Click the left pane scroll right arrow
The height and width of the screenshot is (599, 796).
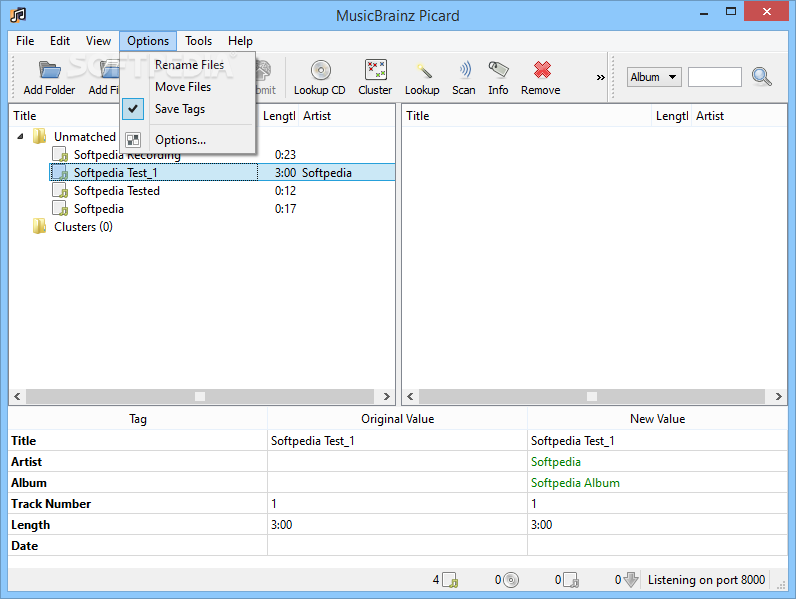point(386,396)
